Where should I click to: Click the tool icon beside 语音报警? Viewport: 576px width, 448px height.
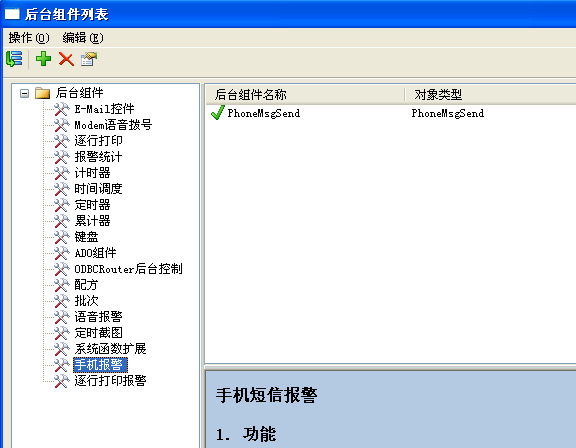[62, 317]
